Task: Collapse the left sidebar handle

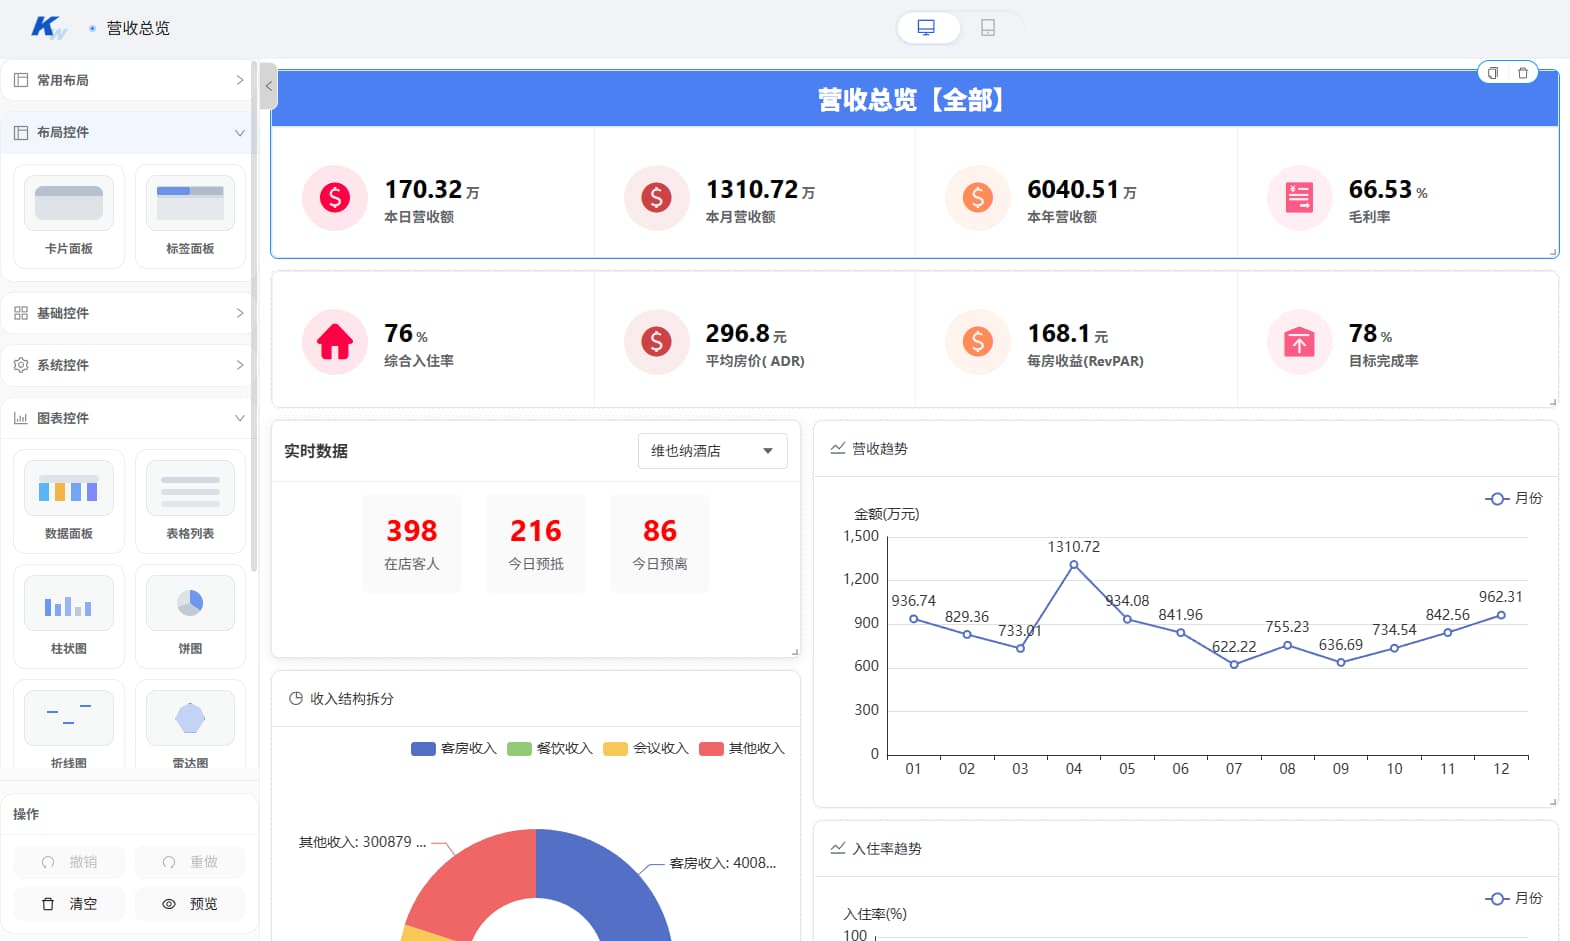Action: [x=268, y=86]
